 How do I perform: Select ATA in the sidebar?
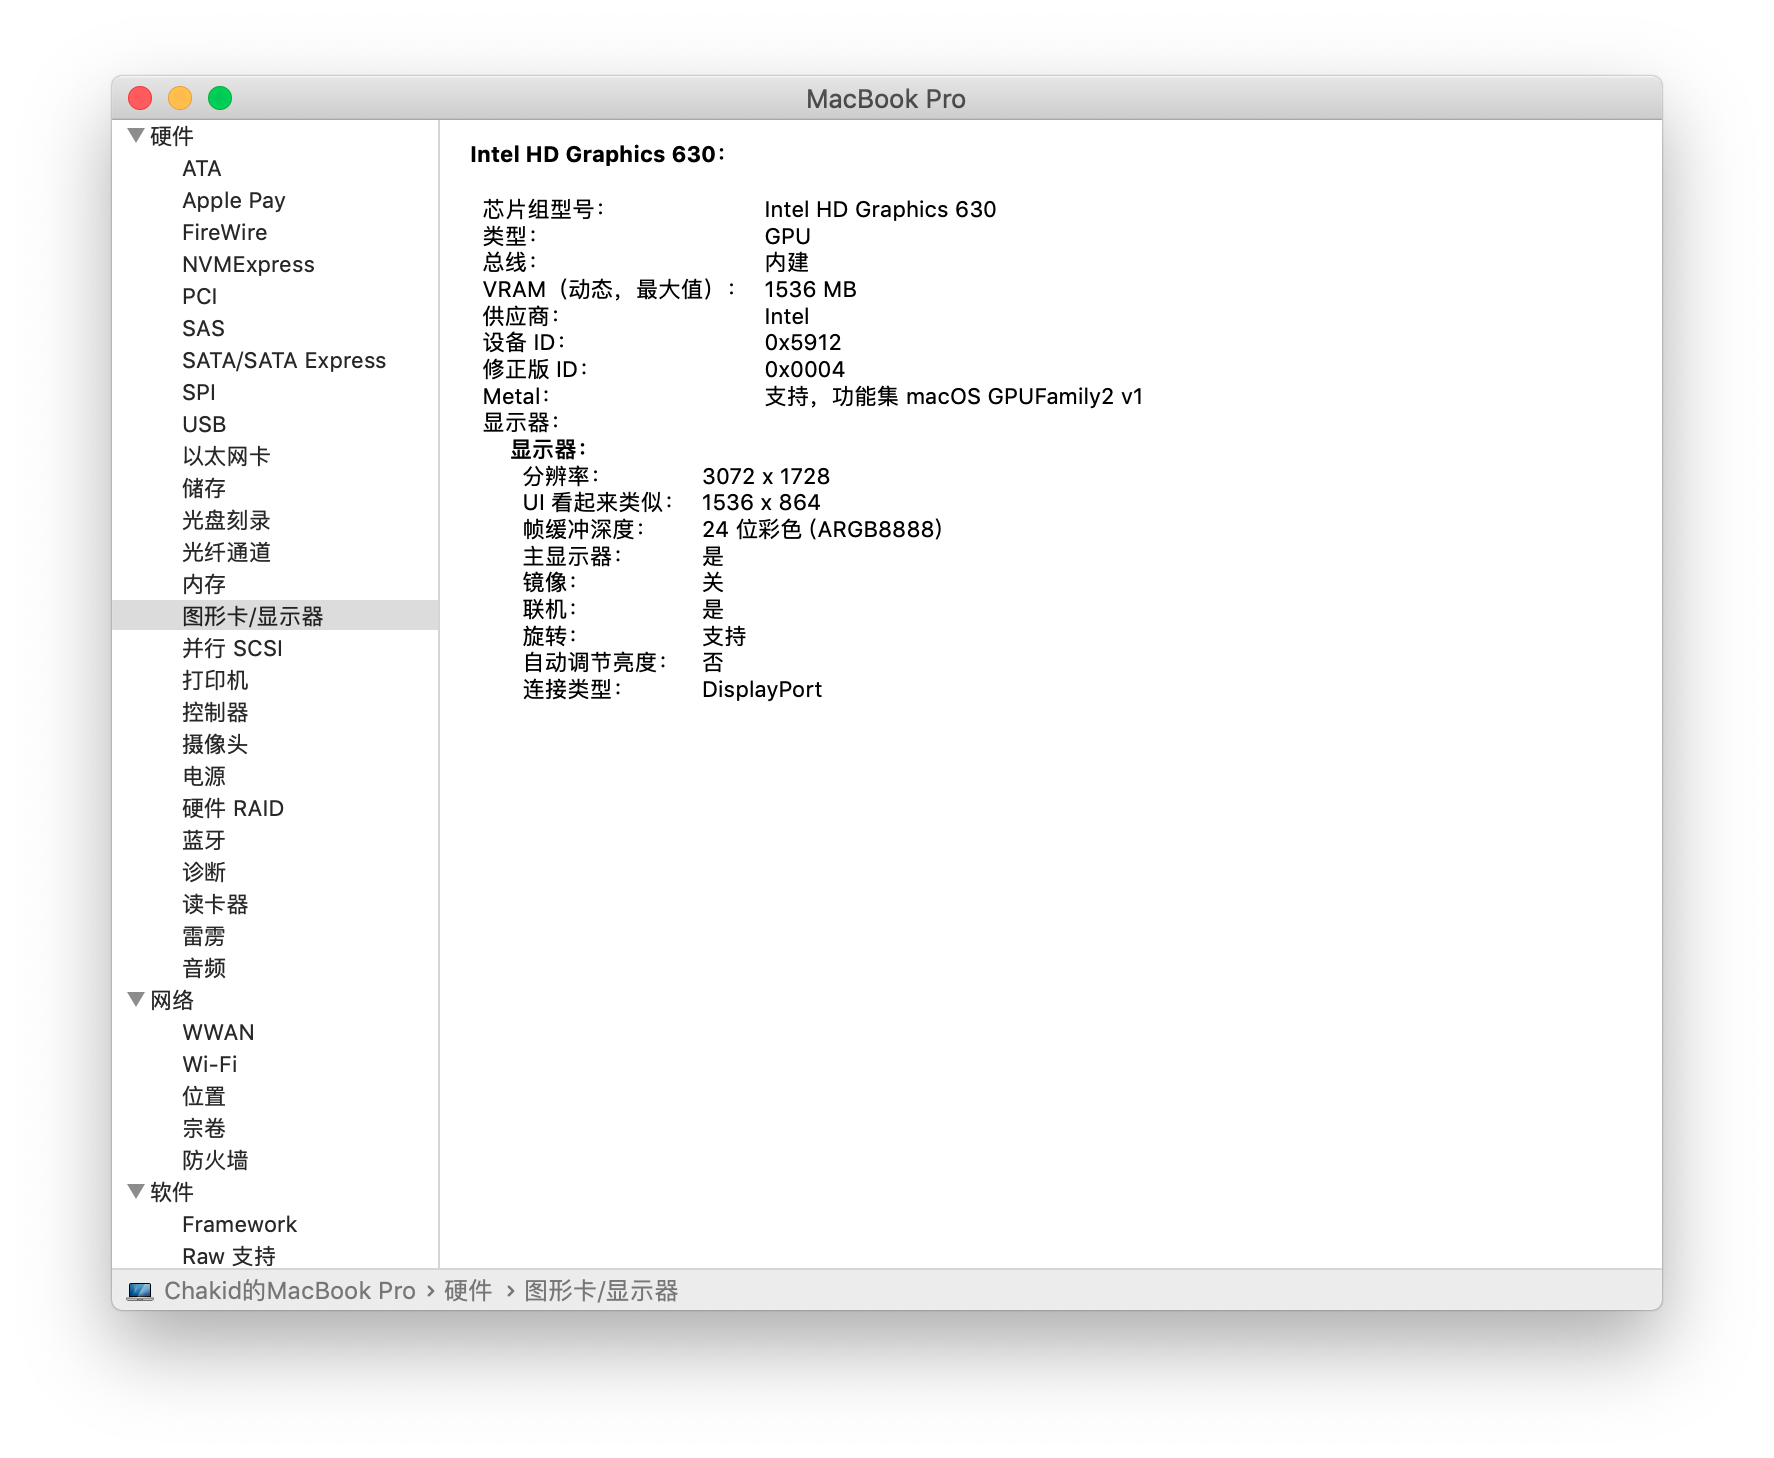202,168
